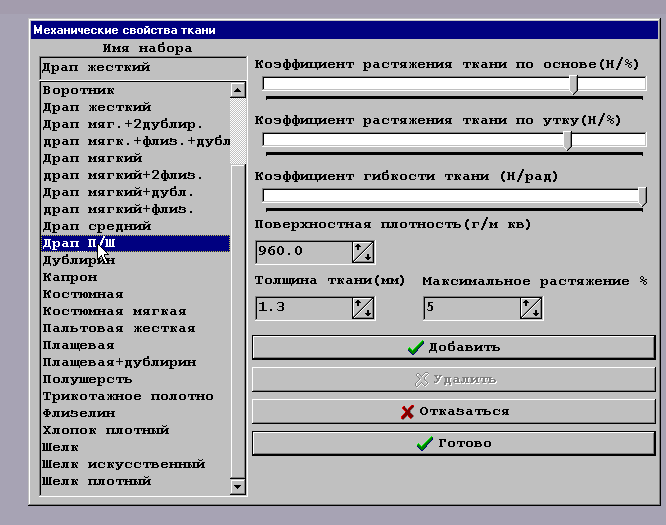Image resolution: width=666 pixels, height=525 pixels.
Task: Click the weft stretch coefficient slider handle
Action: tap(568, 141)
